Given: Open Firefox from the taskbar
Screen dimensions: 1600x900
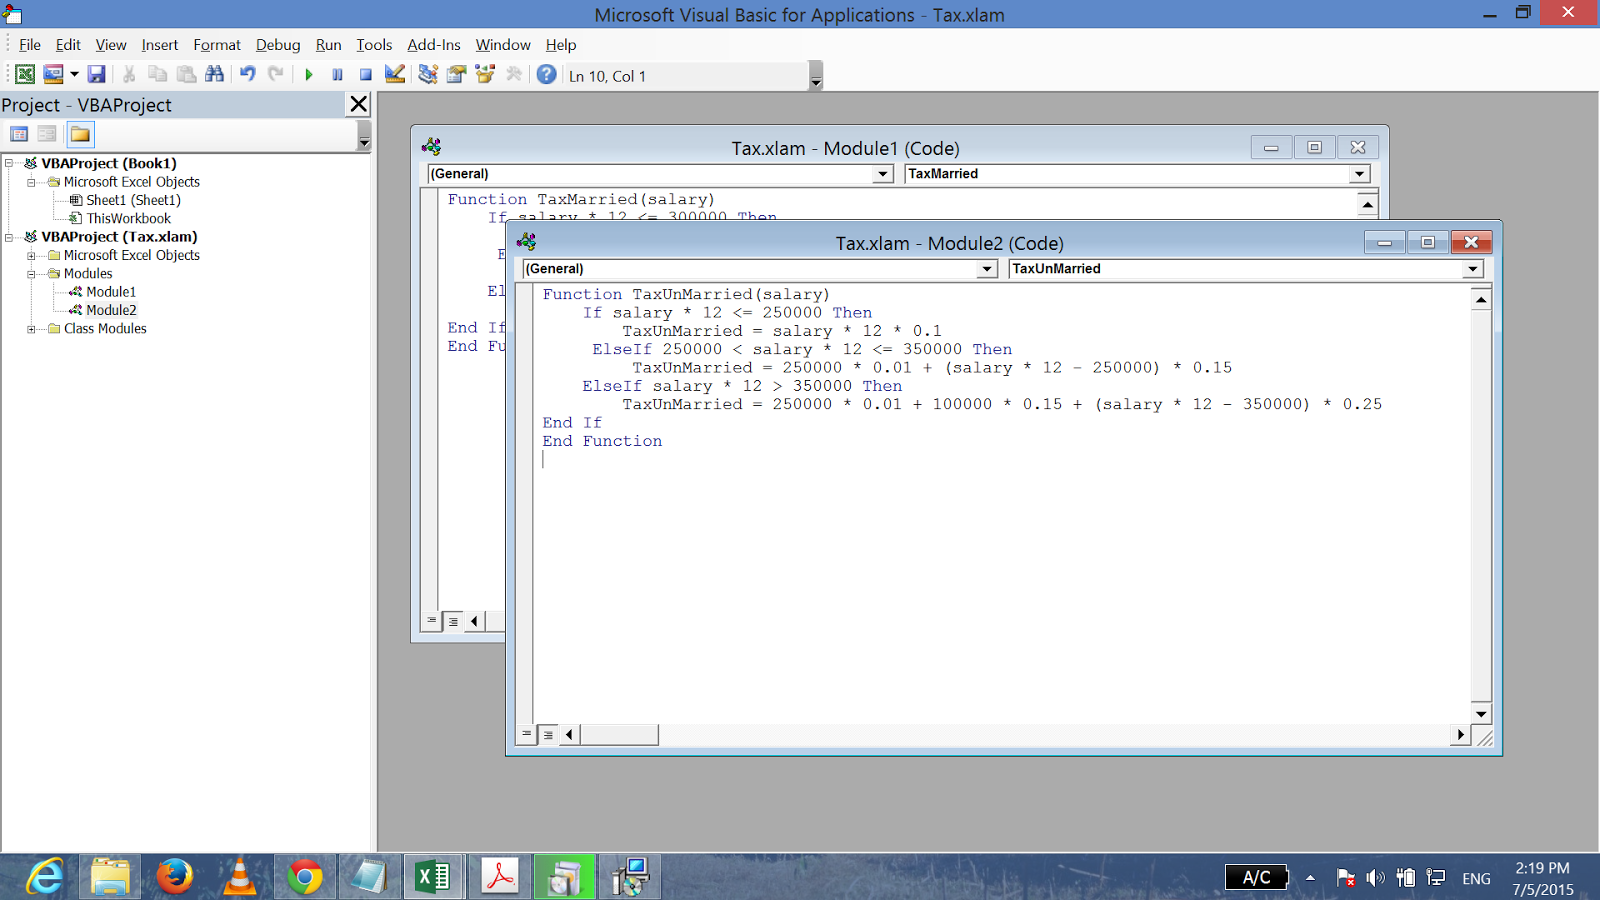Looking at the screenshot, I should pos(175,878).
